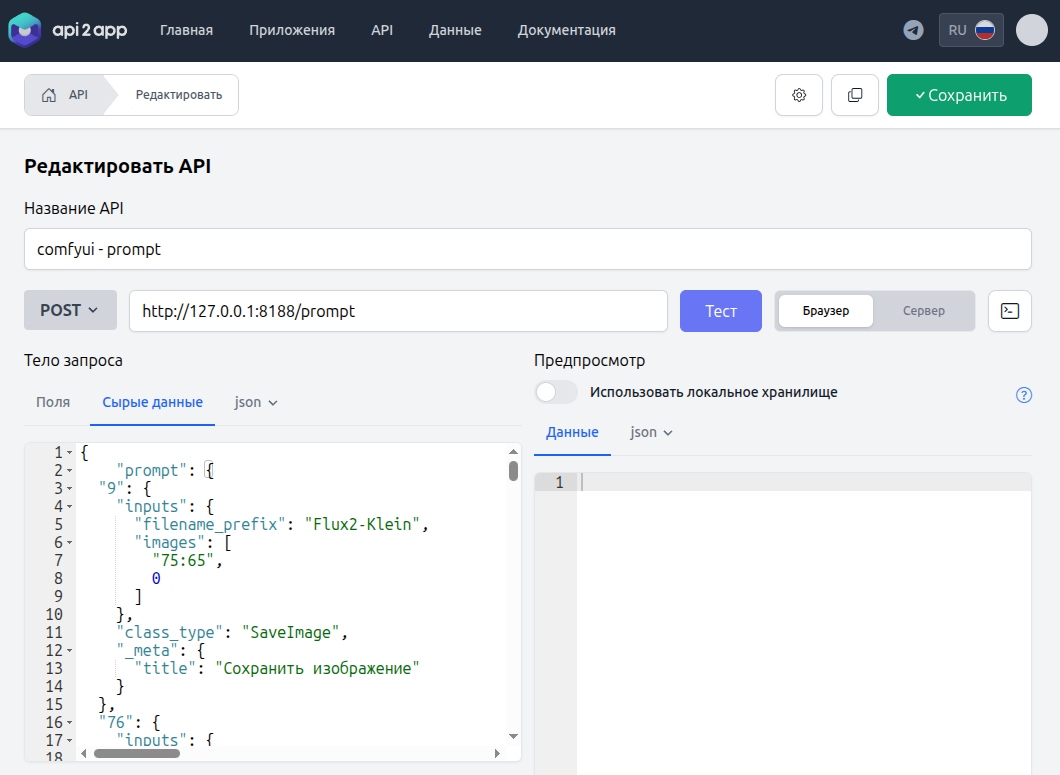Image resolution: width=1060 pixels, height=775 pixels.
Task: Click the duplicate API copy icon
Action: pos(855,95)
